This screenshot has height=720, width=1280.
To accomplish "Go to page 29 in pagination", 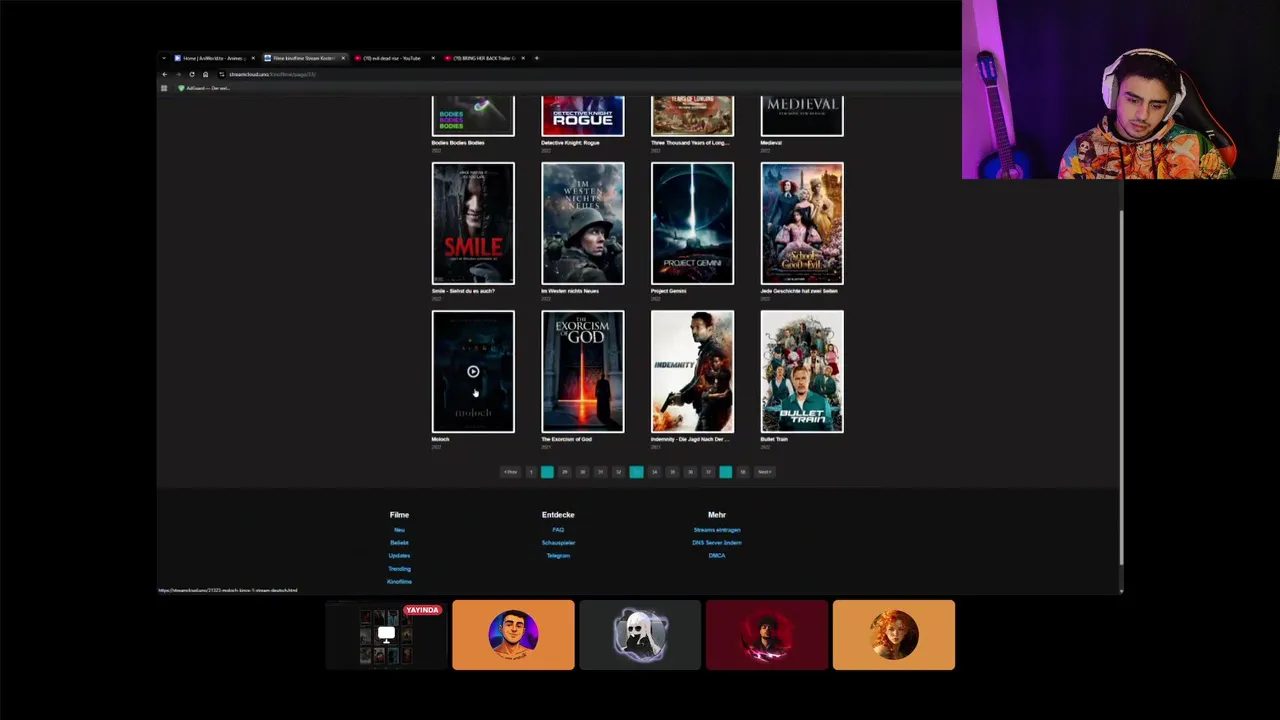I will pyautogui.click(x=565, y=472).
